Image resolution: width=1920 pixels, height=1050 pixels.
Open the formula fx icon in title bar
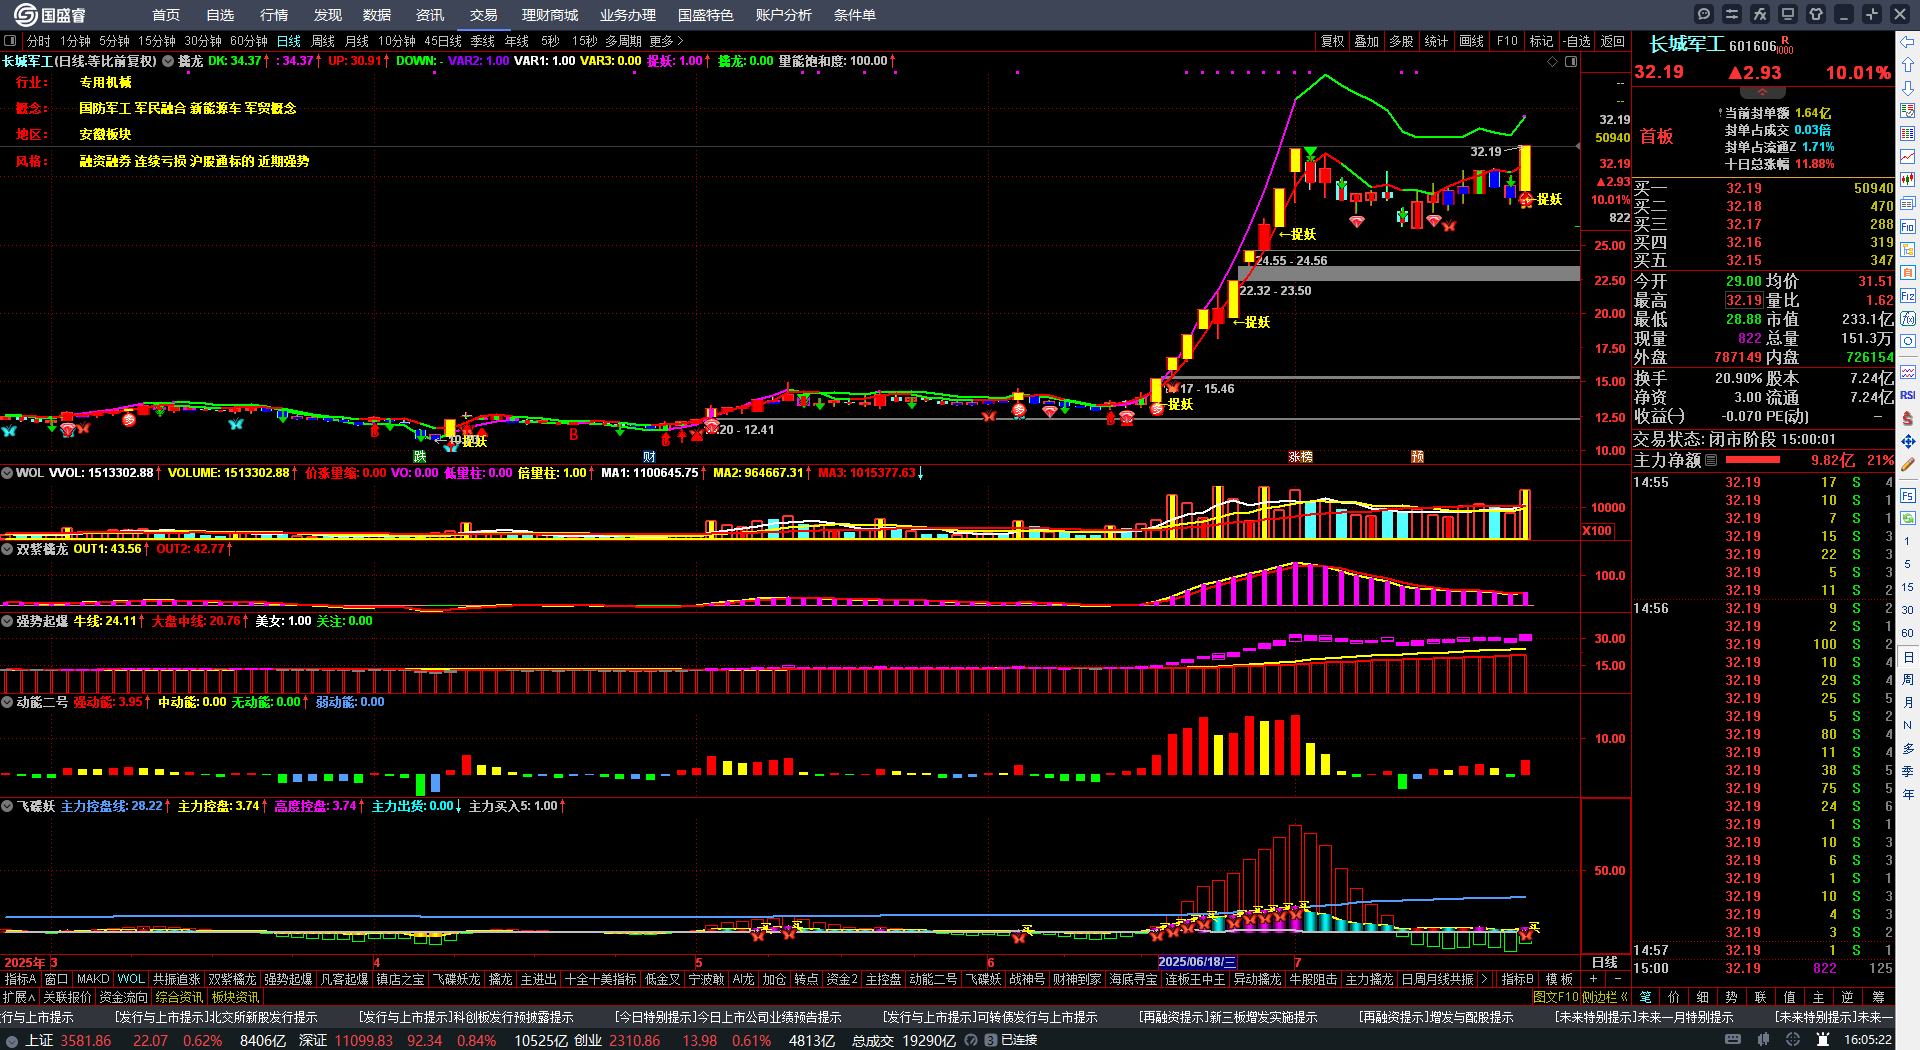pos(1760,14)
